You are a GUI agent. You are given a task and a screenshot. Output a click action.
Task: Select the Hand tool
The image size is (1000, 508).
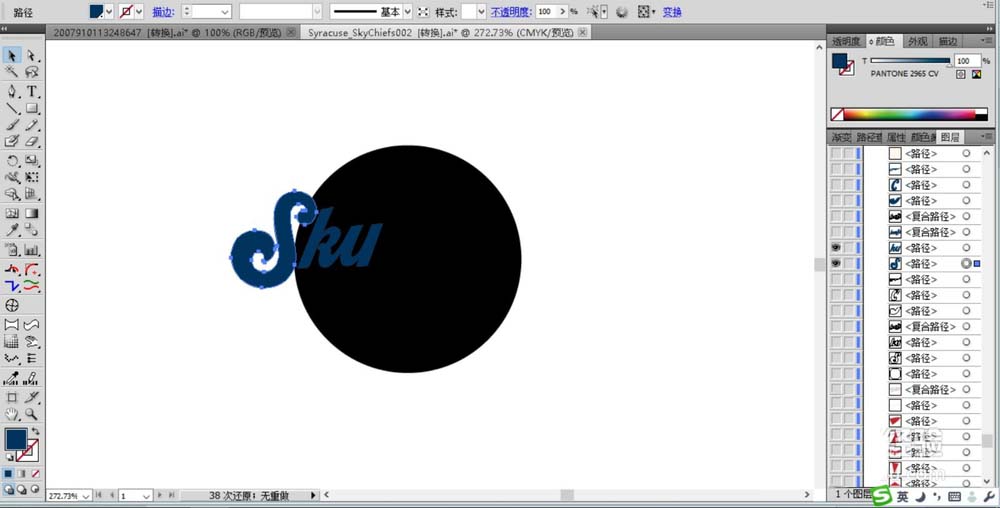pos(11,414)
